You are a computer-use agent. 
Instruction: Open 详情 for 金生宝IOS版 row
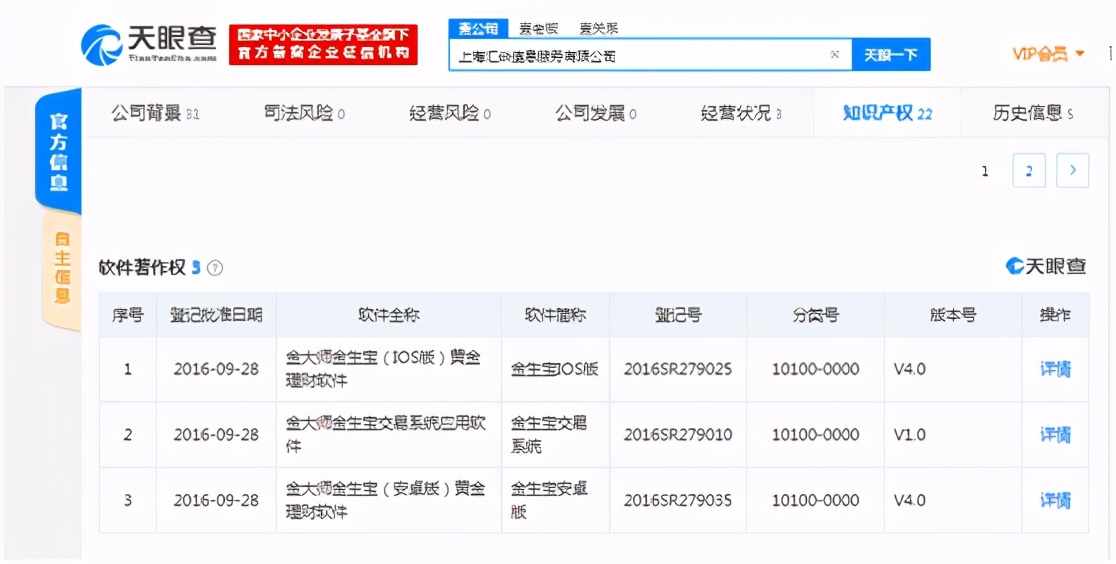click(x=1055, y=369)
